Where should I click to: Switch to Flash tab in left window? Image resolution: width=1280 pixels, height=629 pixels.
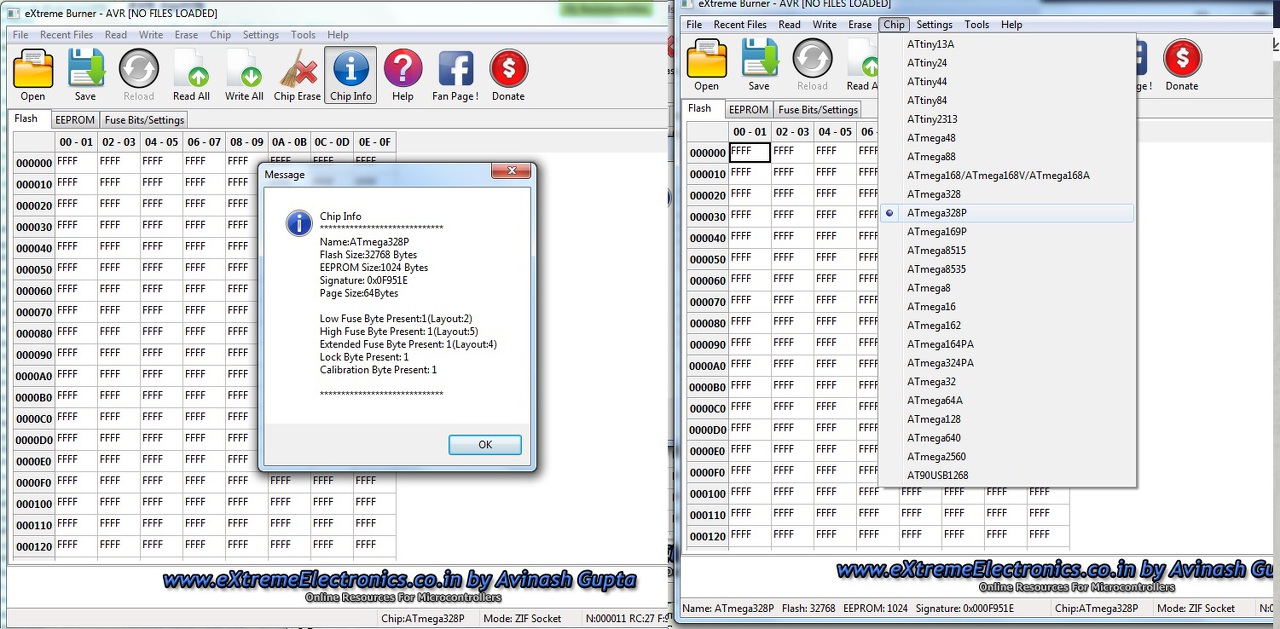coord(26,119)
